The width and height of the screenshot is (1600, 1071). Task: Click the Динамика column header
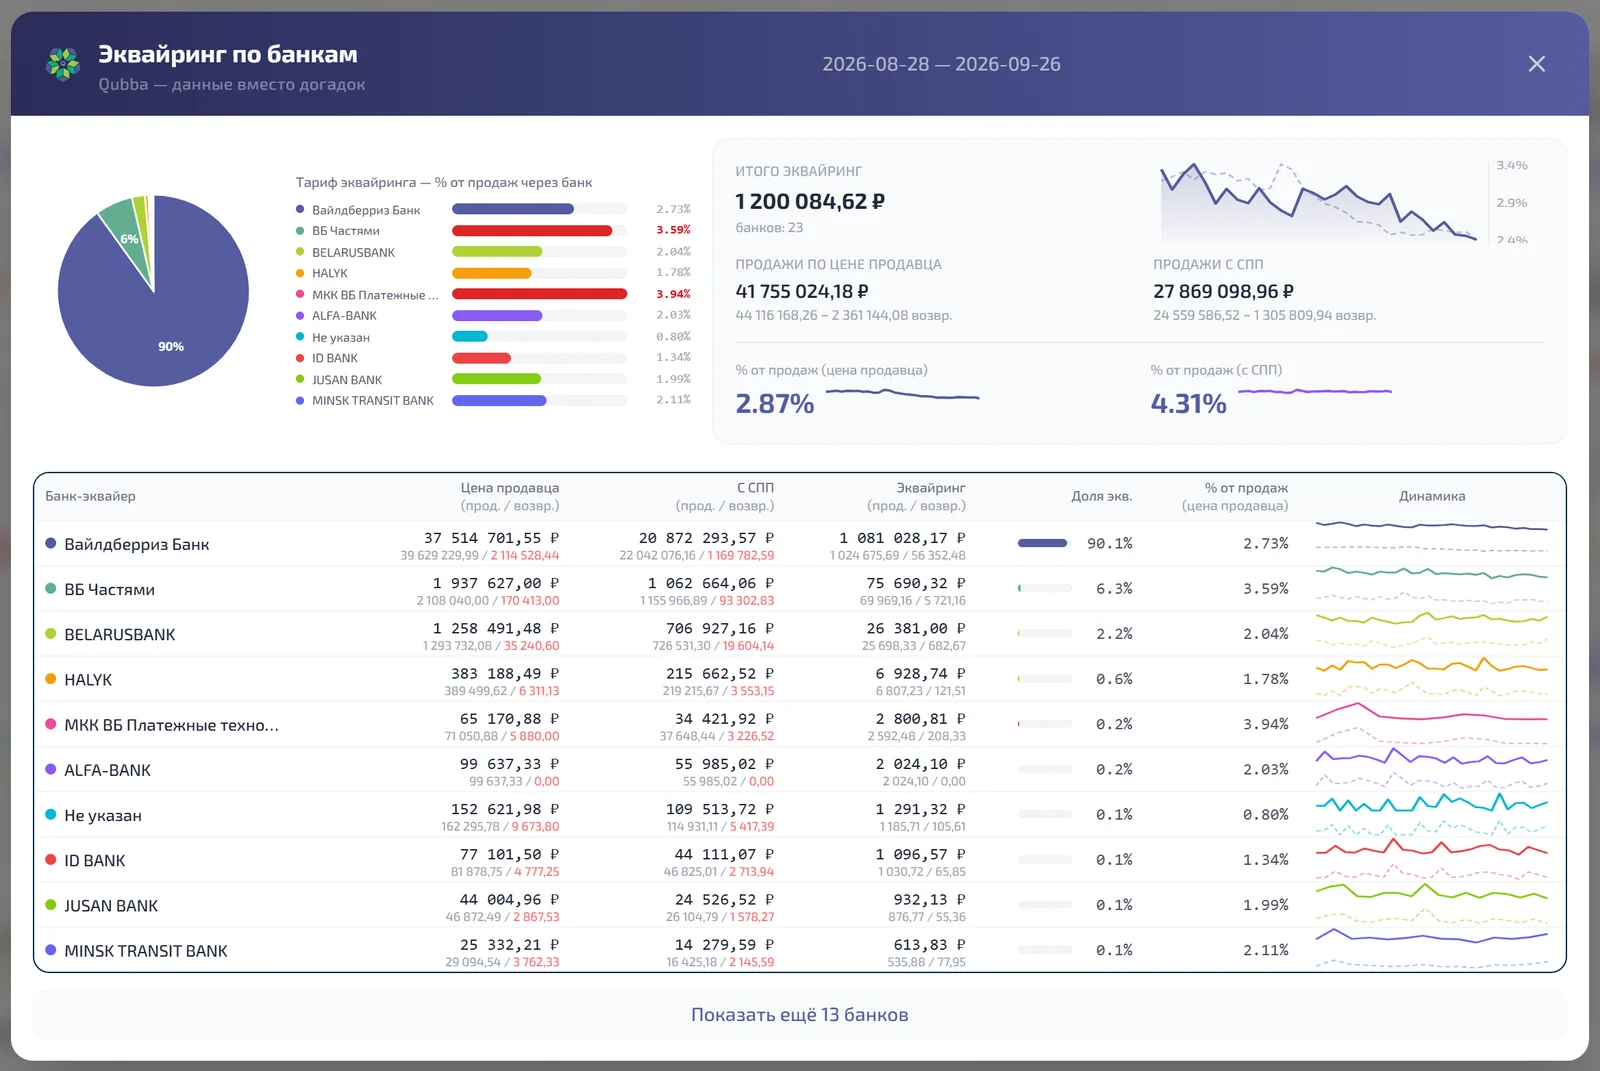pos(1432,496)
